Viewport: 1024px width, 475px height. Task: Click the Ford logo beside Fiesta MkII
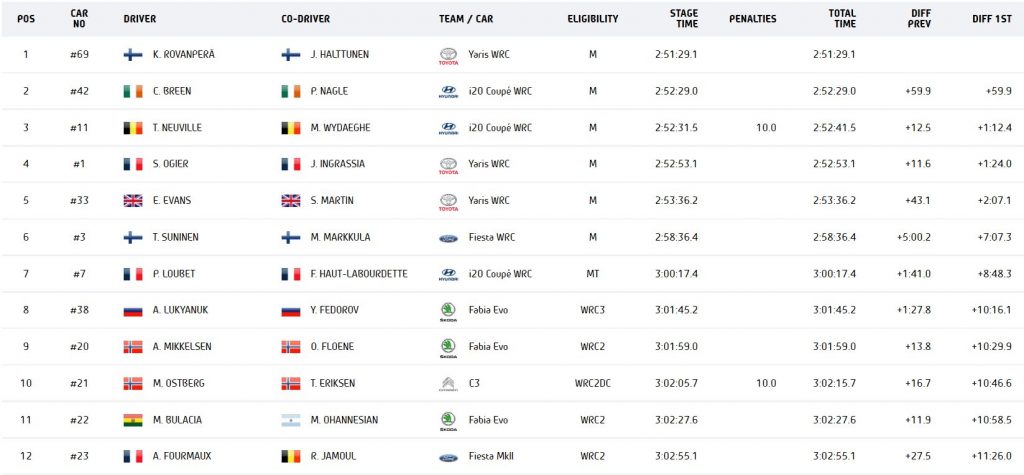click(x=449, y=457)
